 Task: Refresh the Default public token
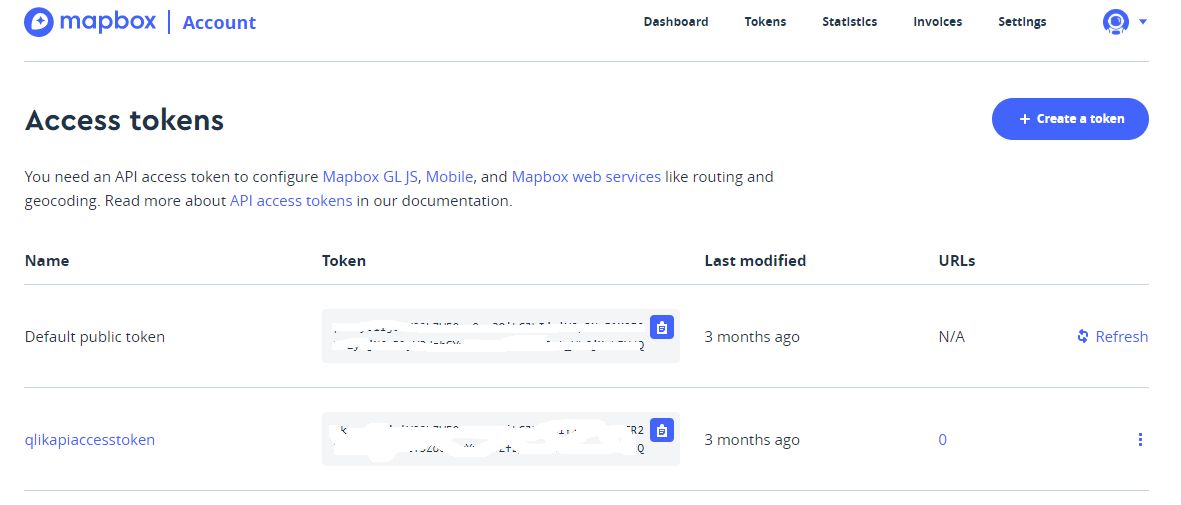pos(1112,337)
